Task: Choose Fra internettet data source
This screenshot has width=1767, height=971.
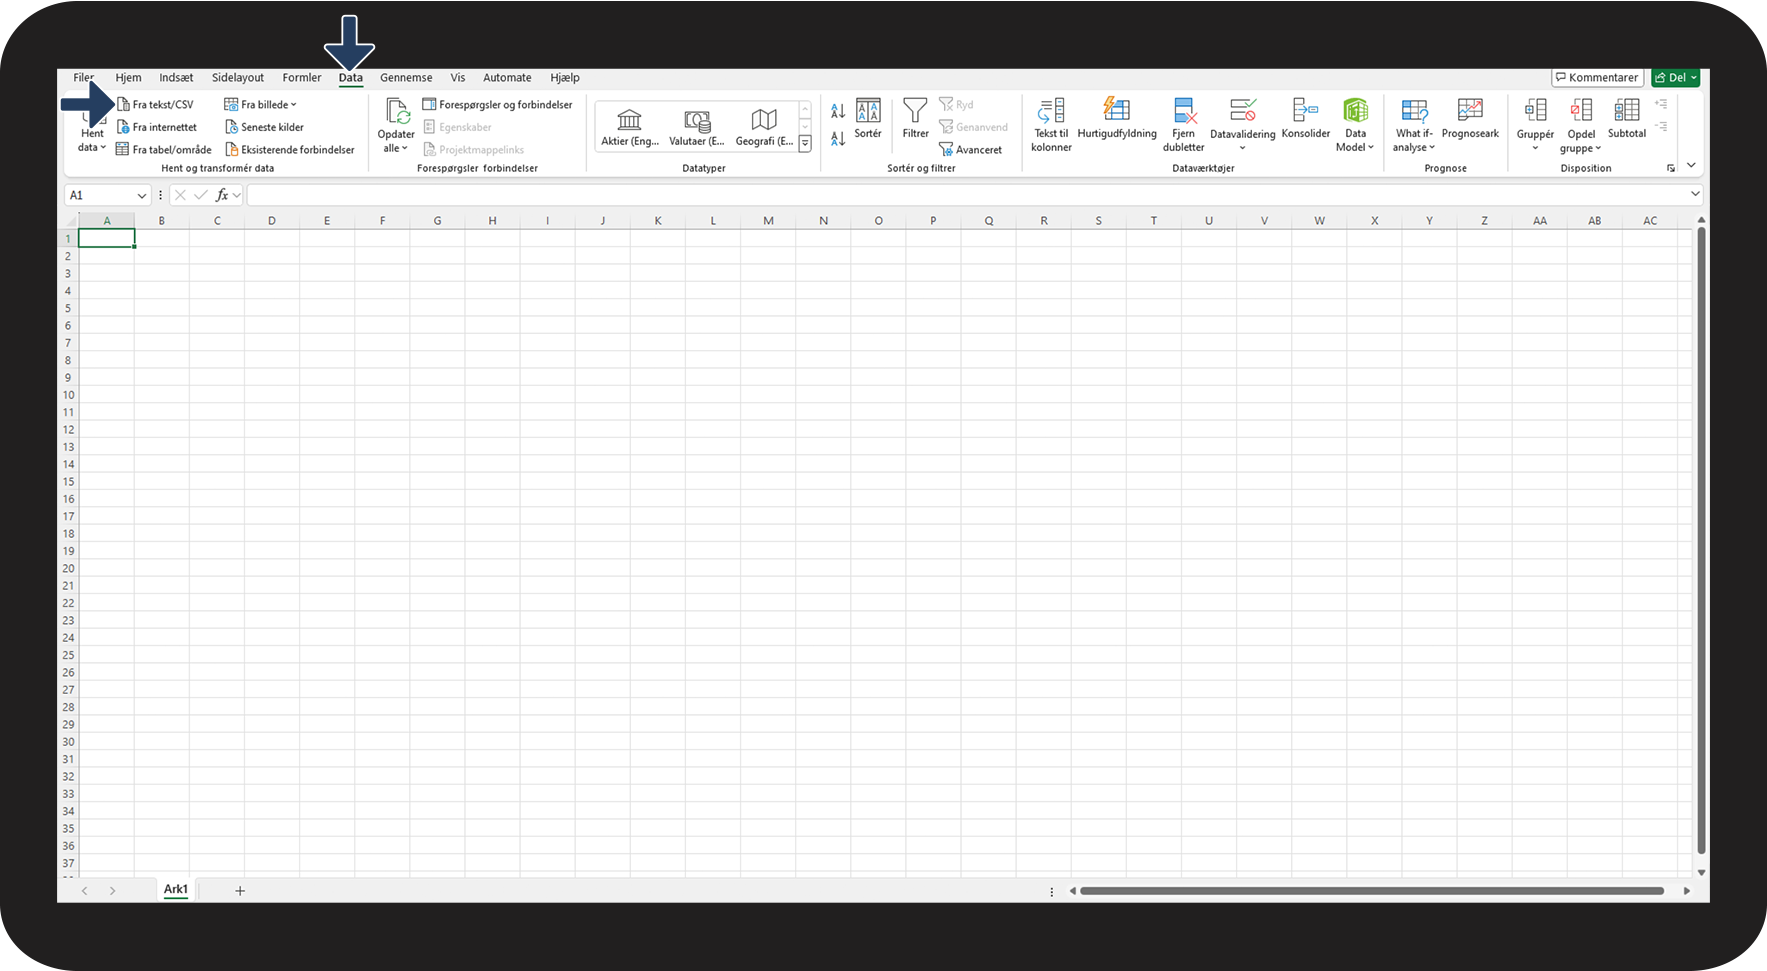Action: pos(157,127)
